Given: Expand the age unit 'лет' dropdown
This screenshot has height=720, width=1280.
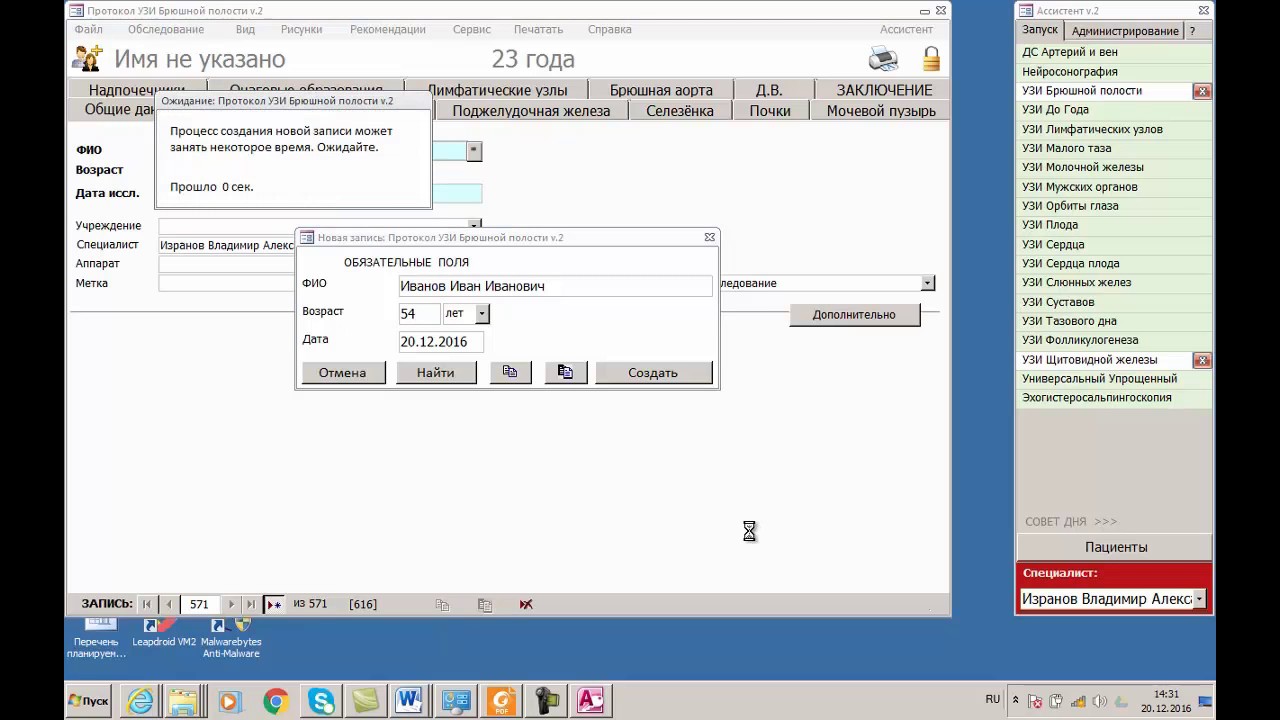Looking at the screenshot, I should [x=481, y=314].
